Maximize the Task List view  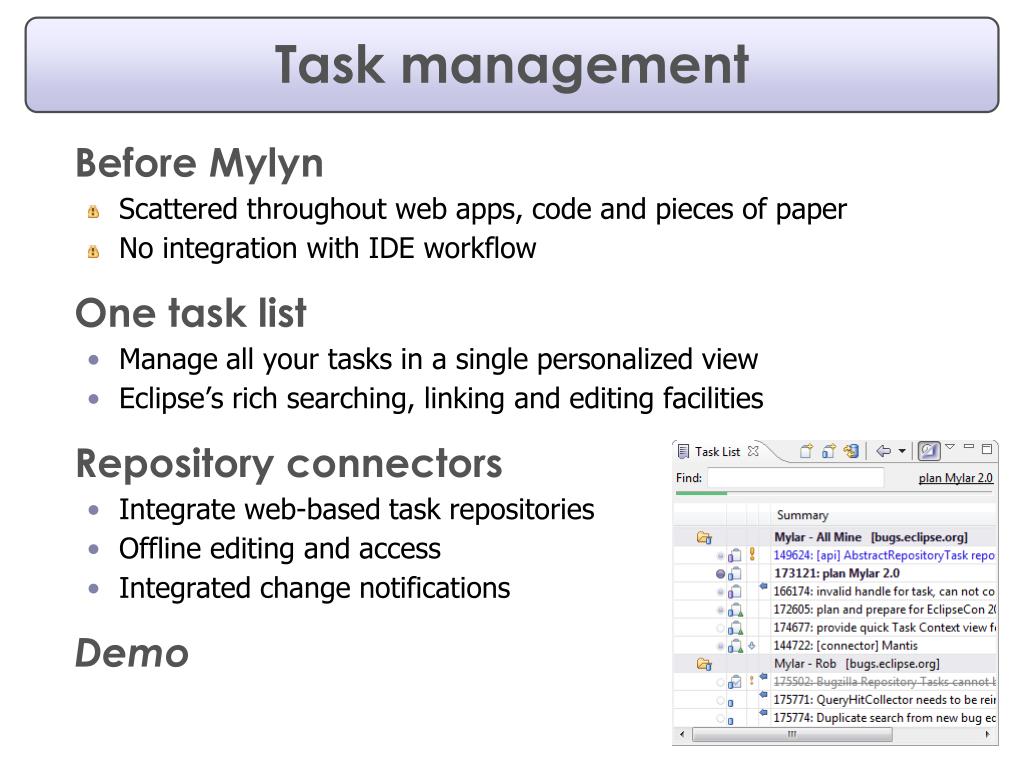coord(987,449)
